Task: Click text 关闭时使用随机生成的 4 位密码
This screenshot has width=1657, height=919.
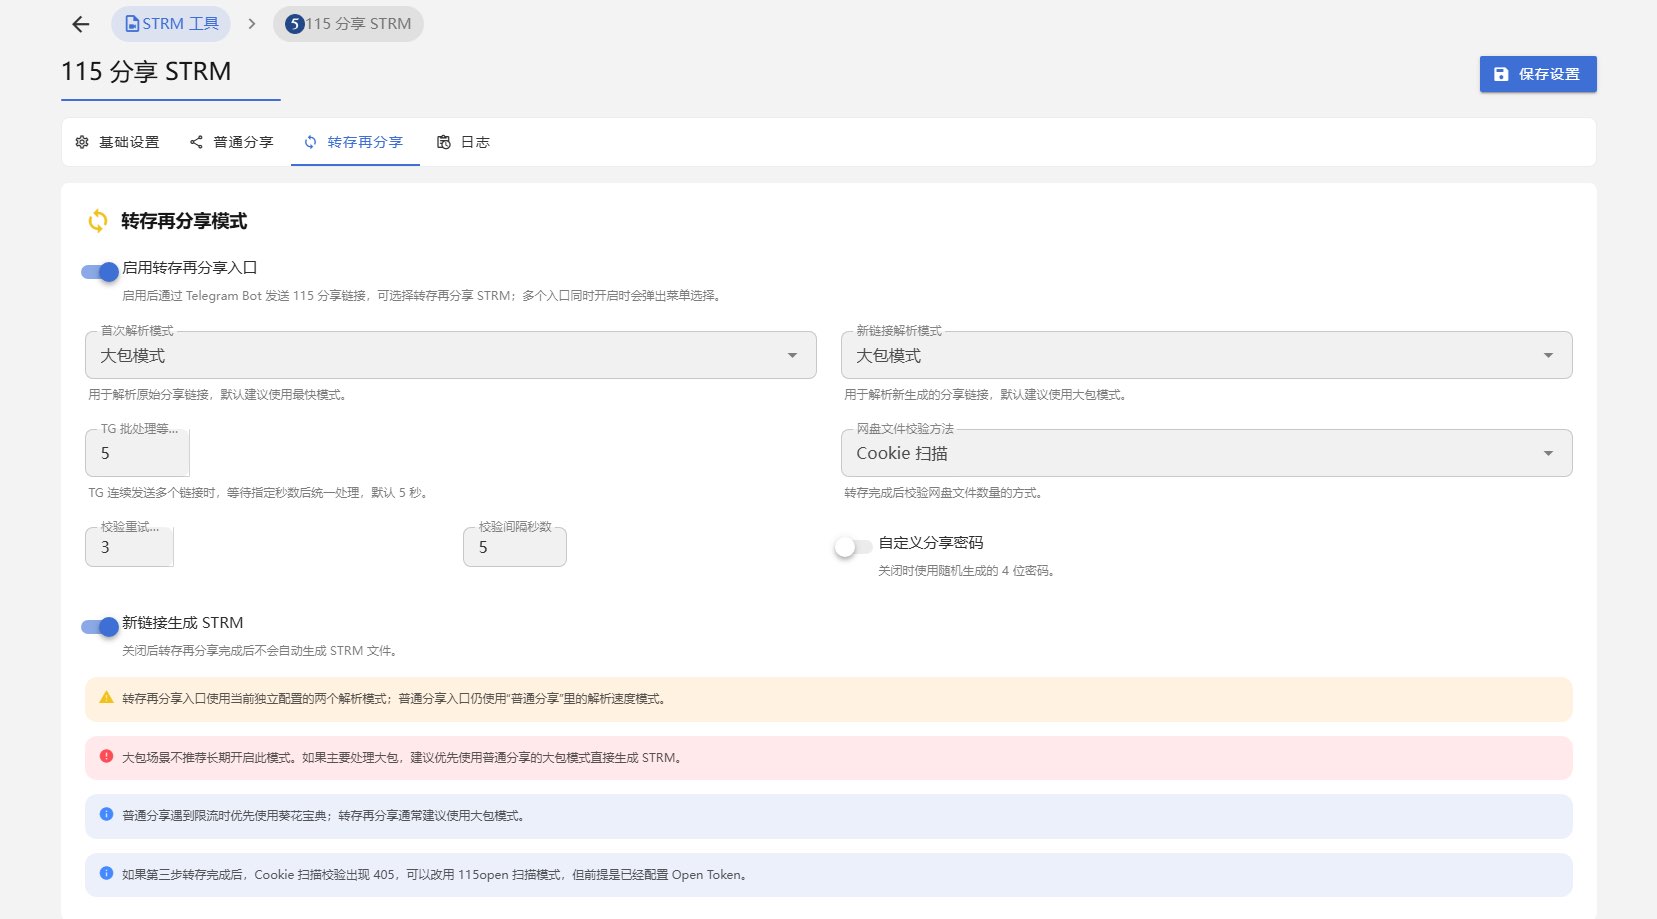Action: [966, 571]
